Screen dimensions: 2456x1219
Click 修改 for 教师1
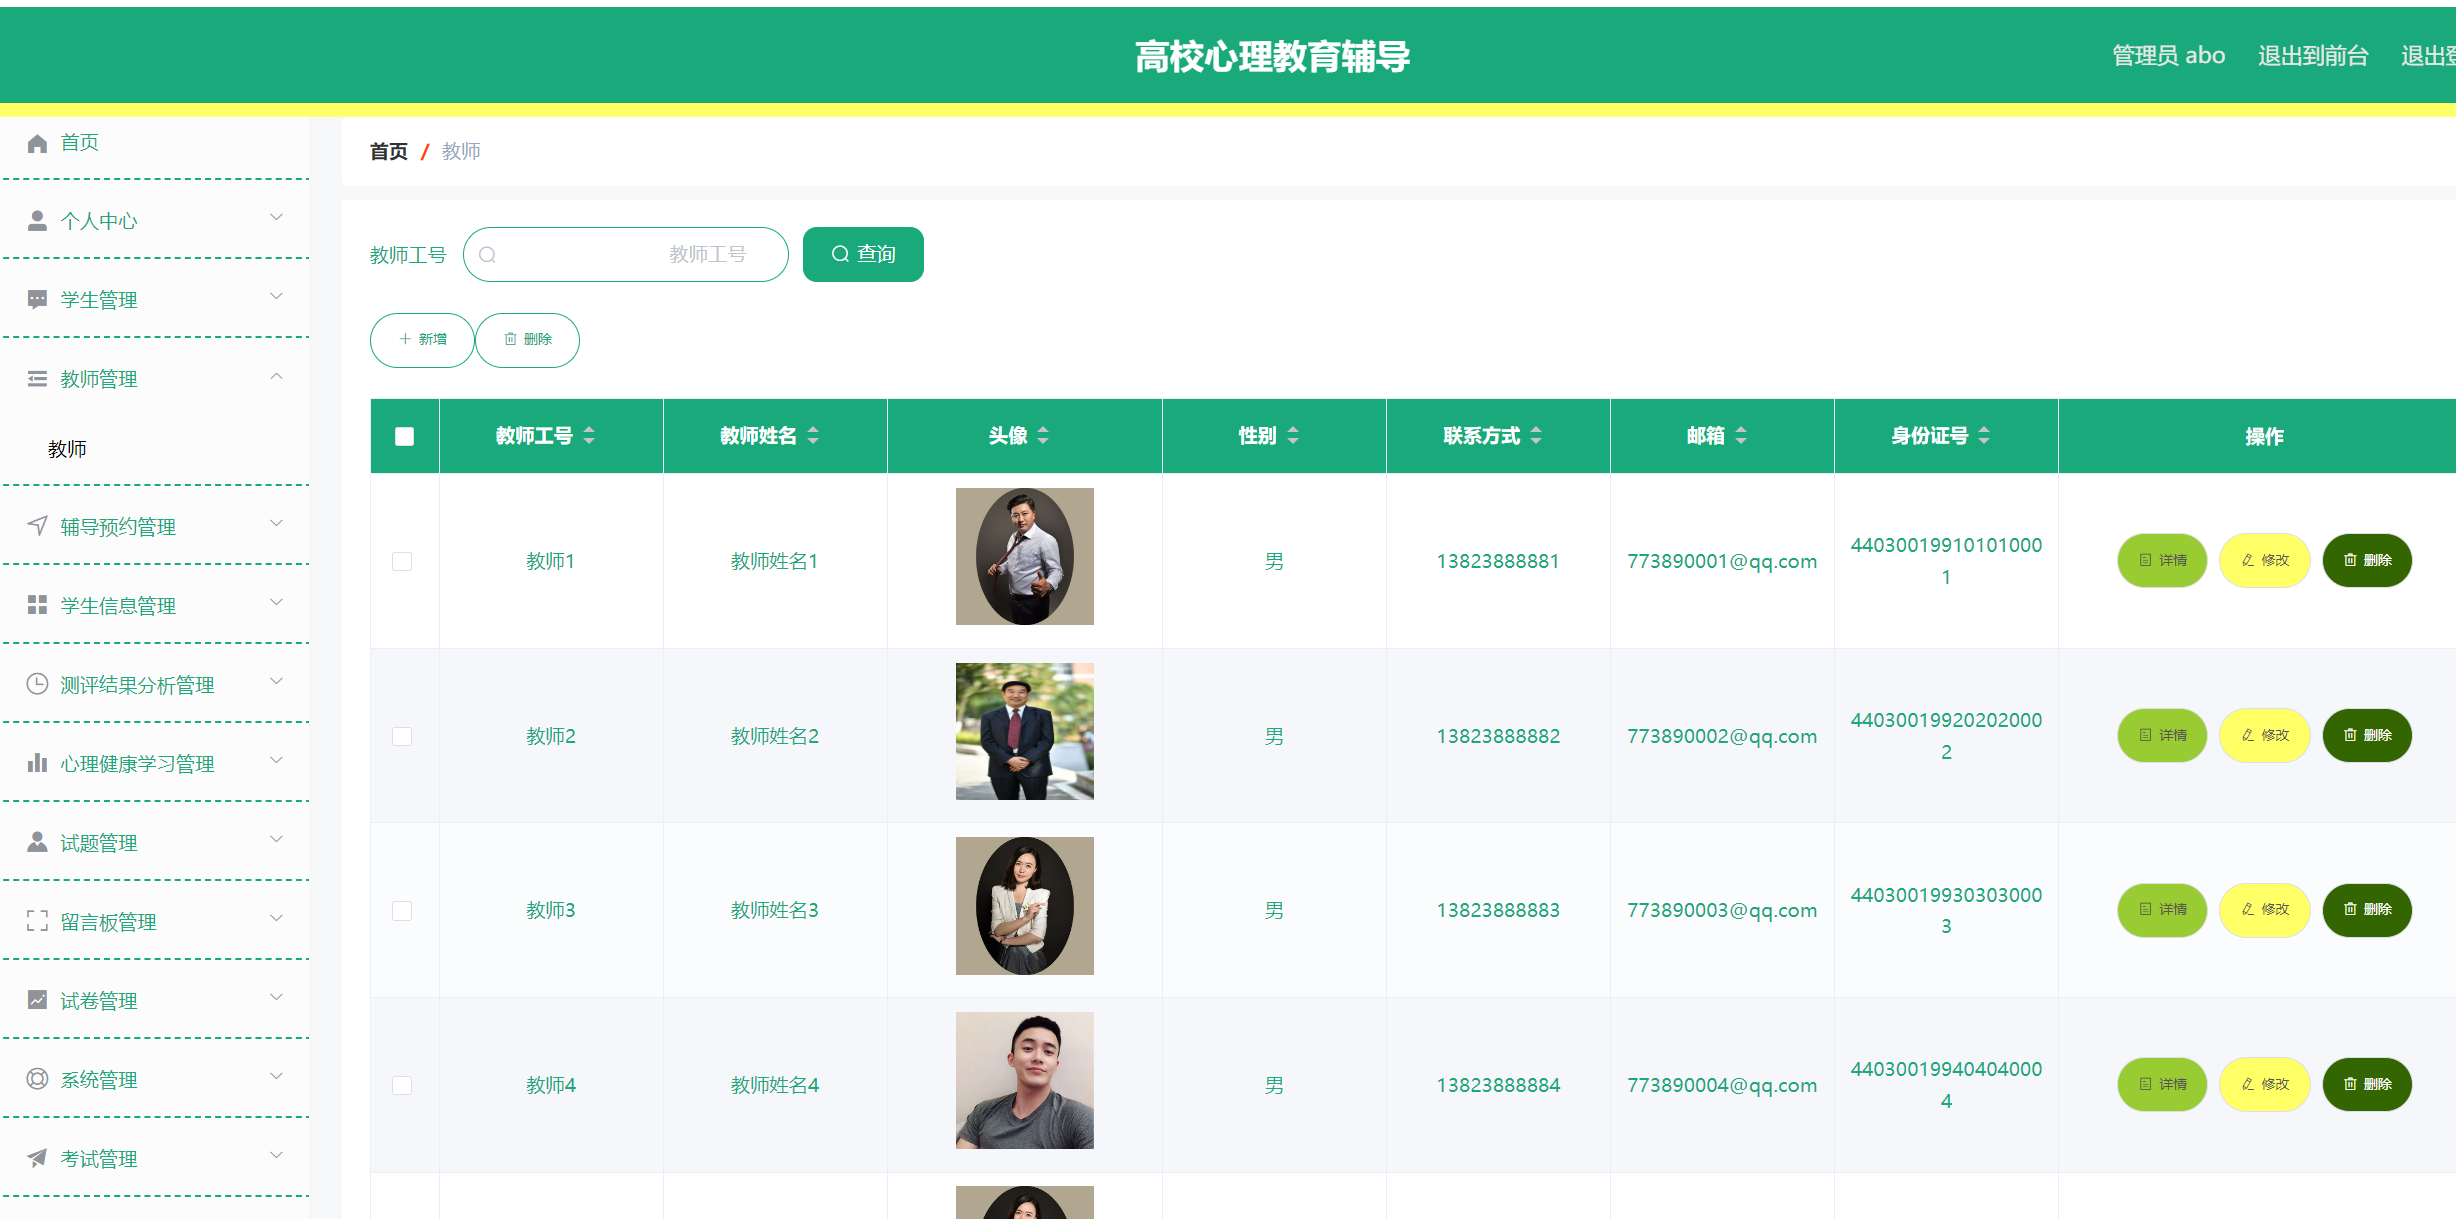tap(2265, 560)
